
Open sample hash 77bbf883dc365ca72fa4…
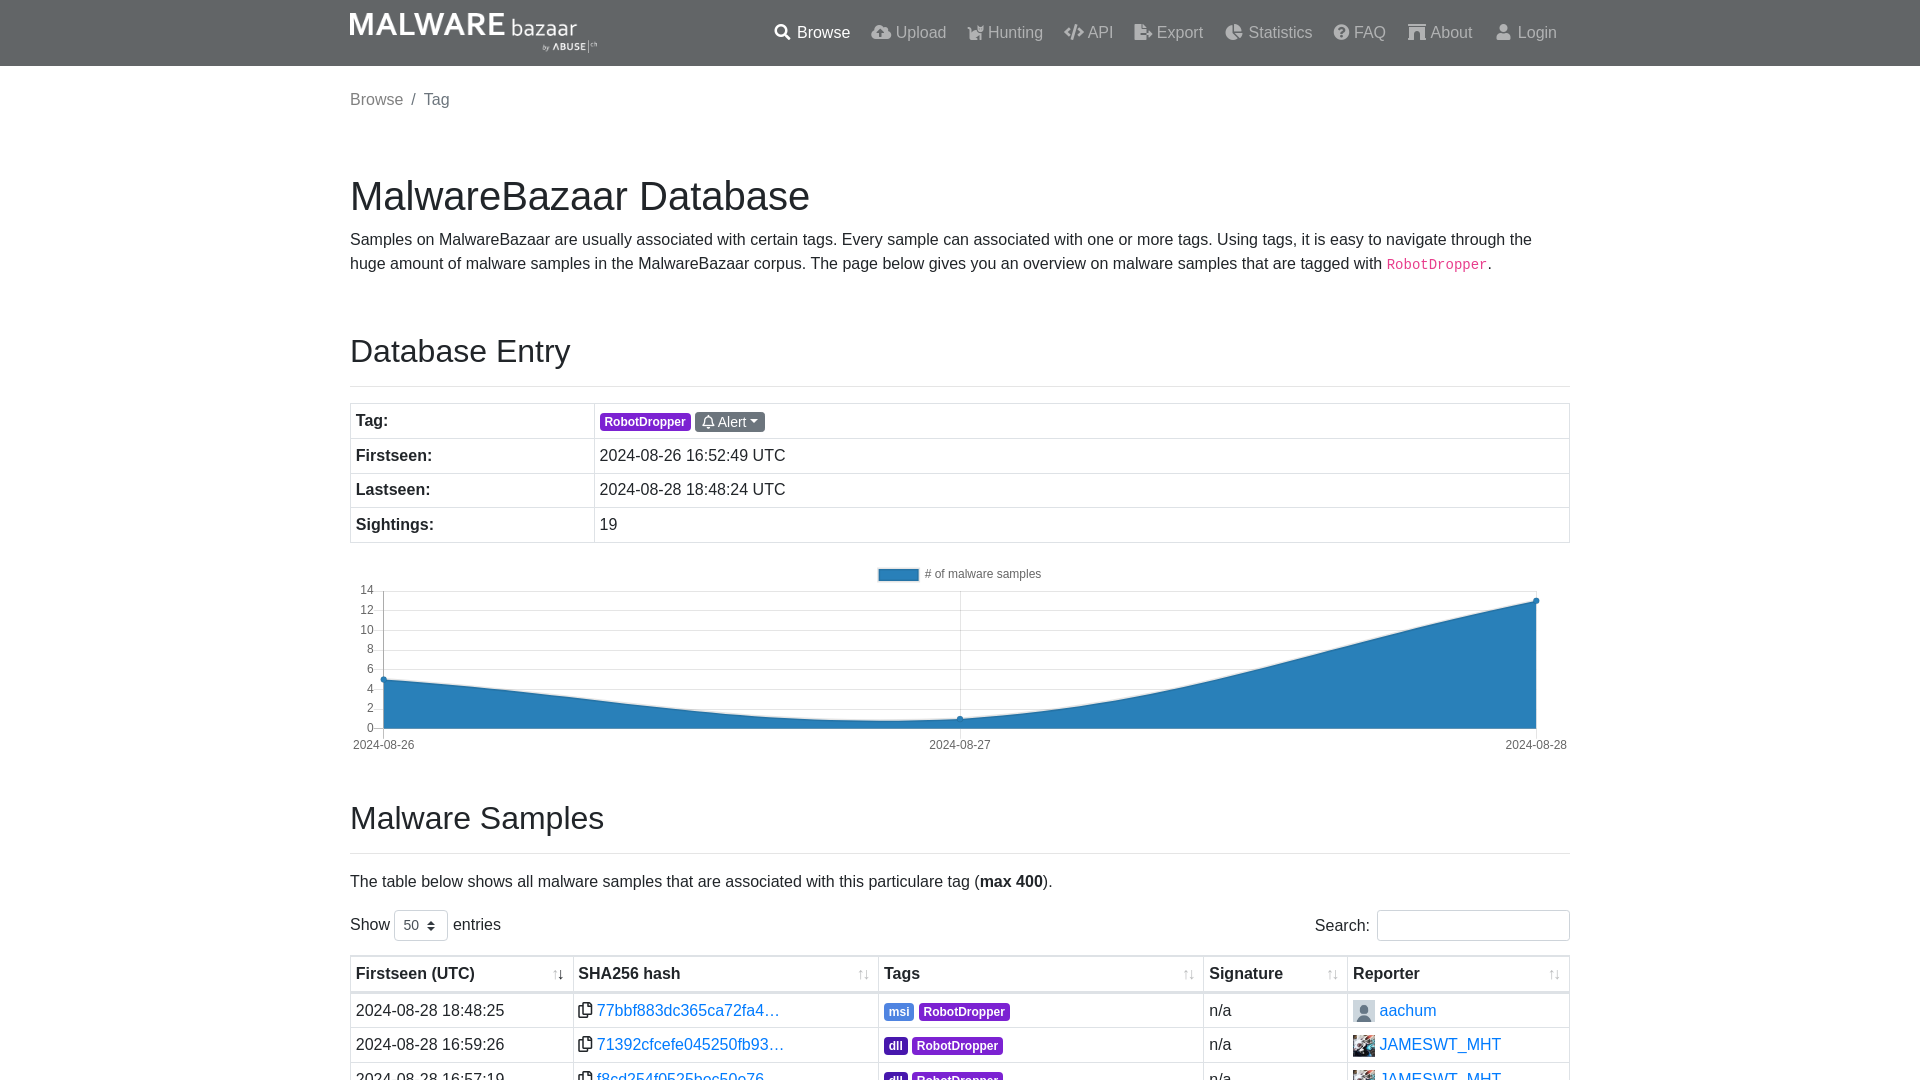[688, 1010]
